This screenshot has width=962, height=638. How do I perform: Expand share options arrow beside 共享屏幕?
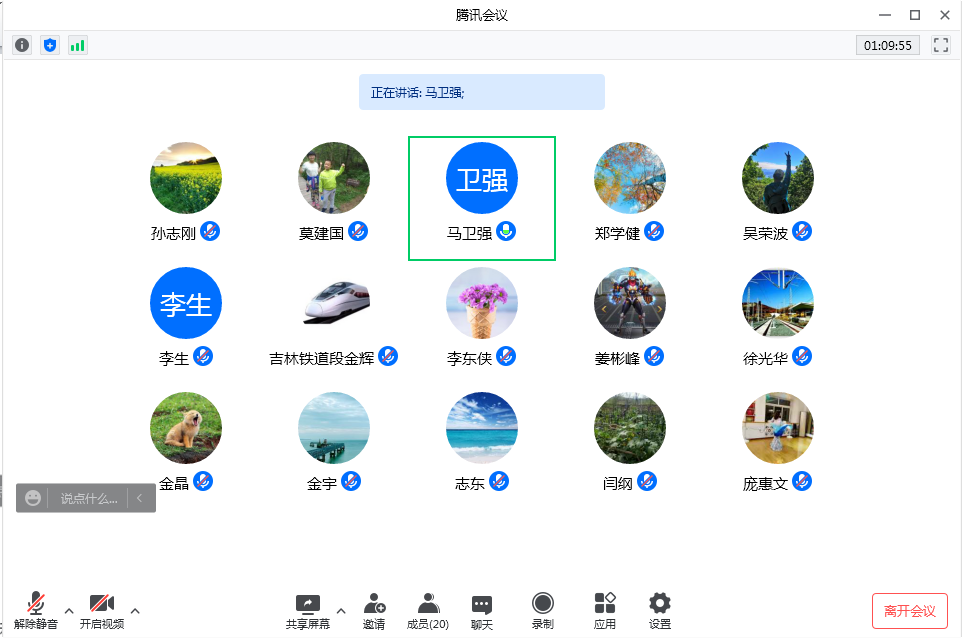(341, 610)
